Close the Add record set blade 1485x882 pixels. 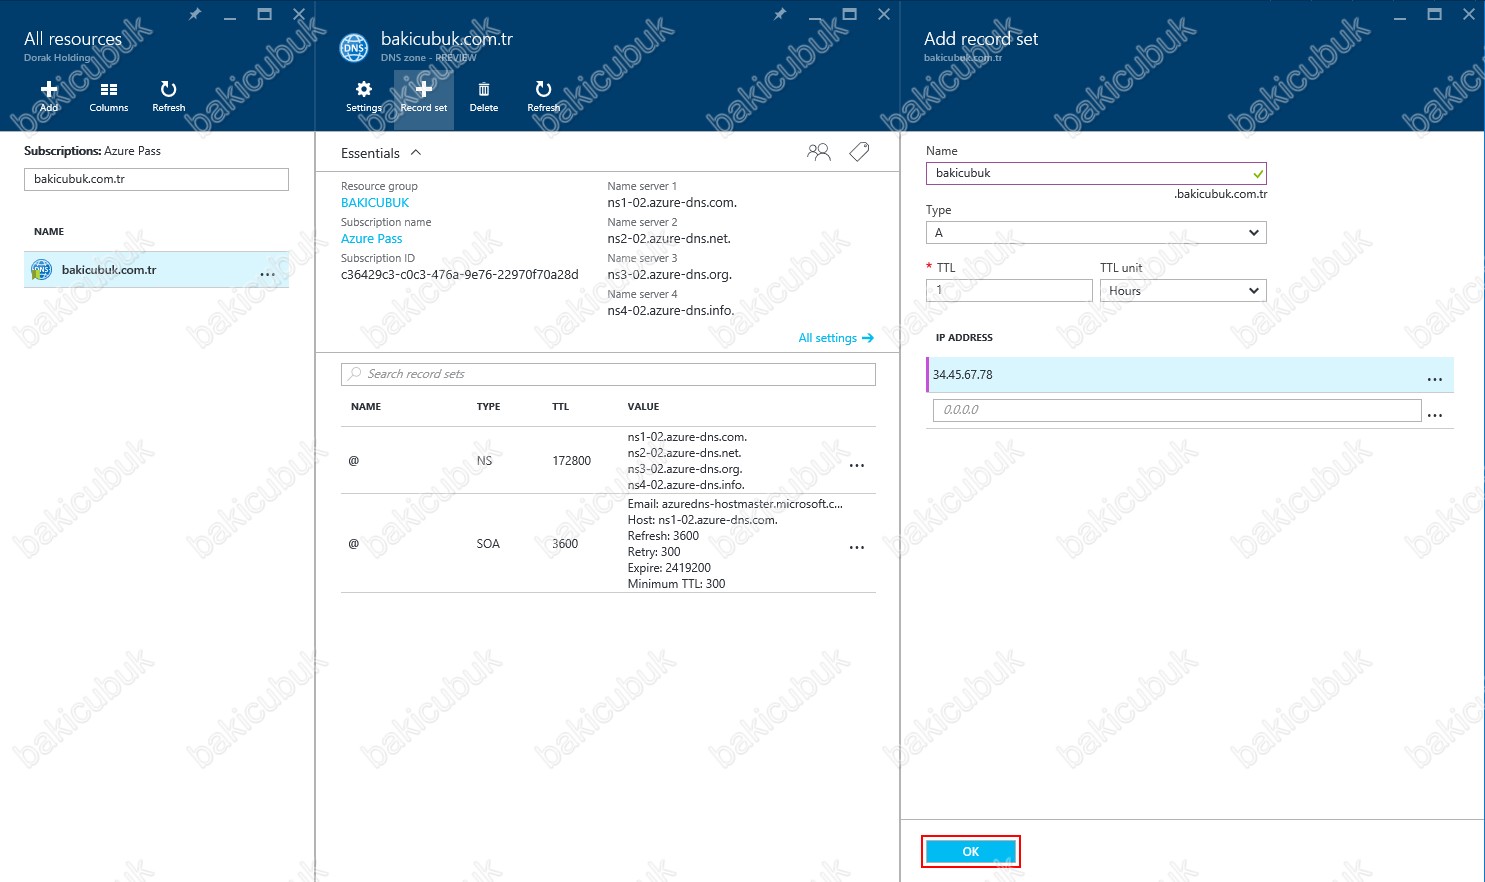point(1468,14)
